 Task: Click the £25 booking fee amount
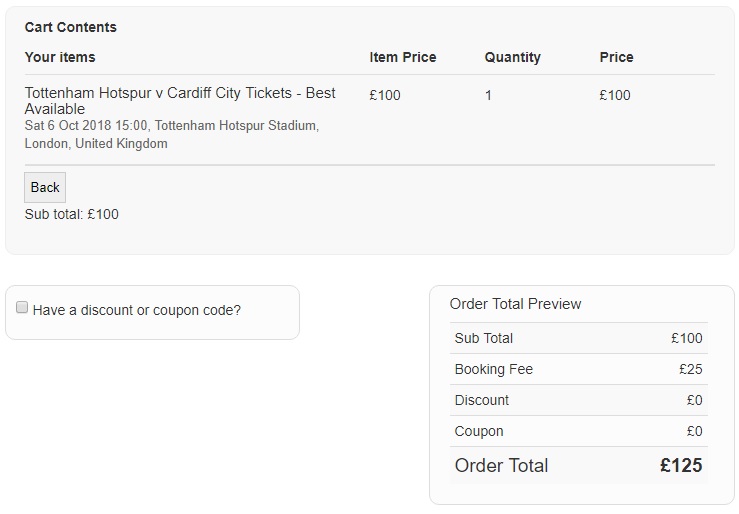[x=690, y=369]
